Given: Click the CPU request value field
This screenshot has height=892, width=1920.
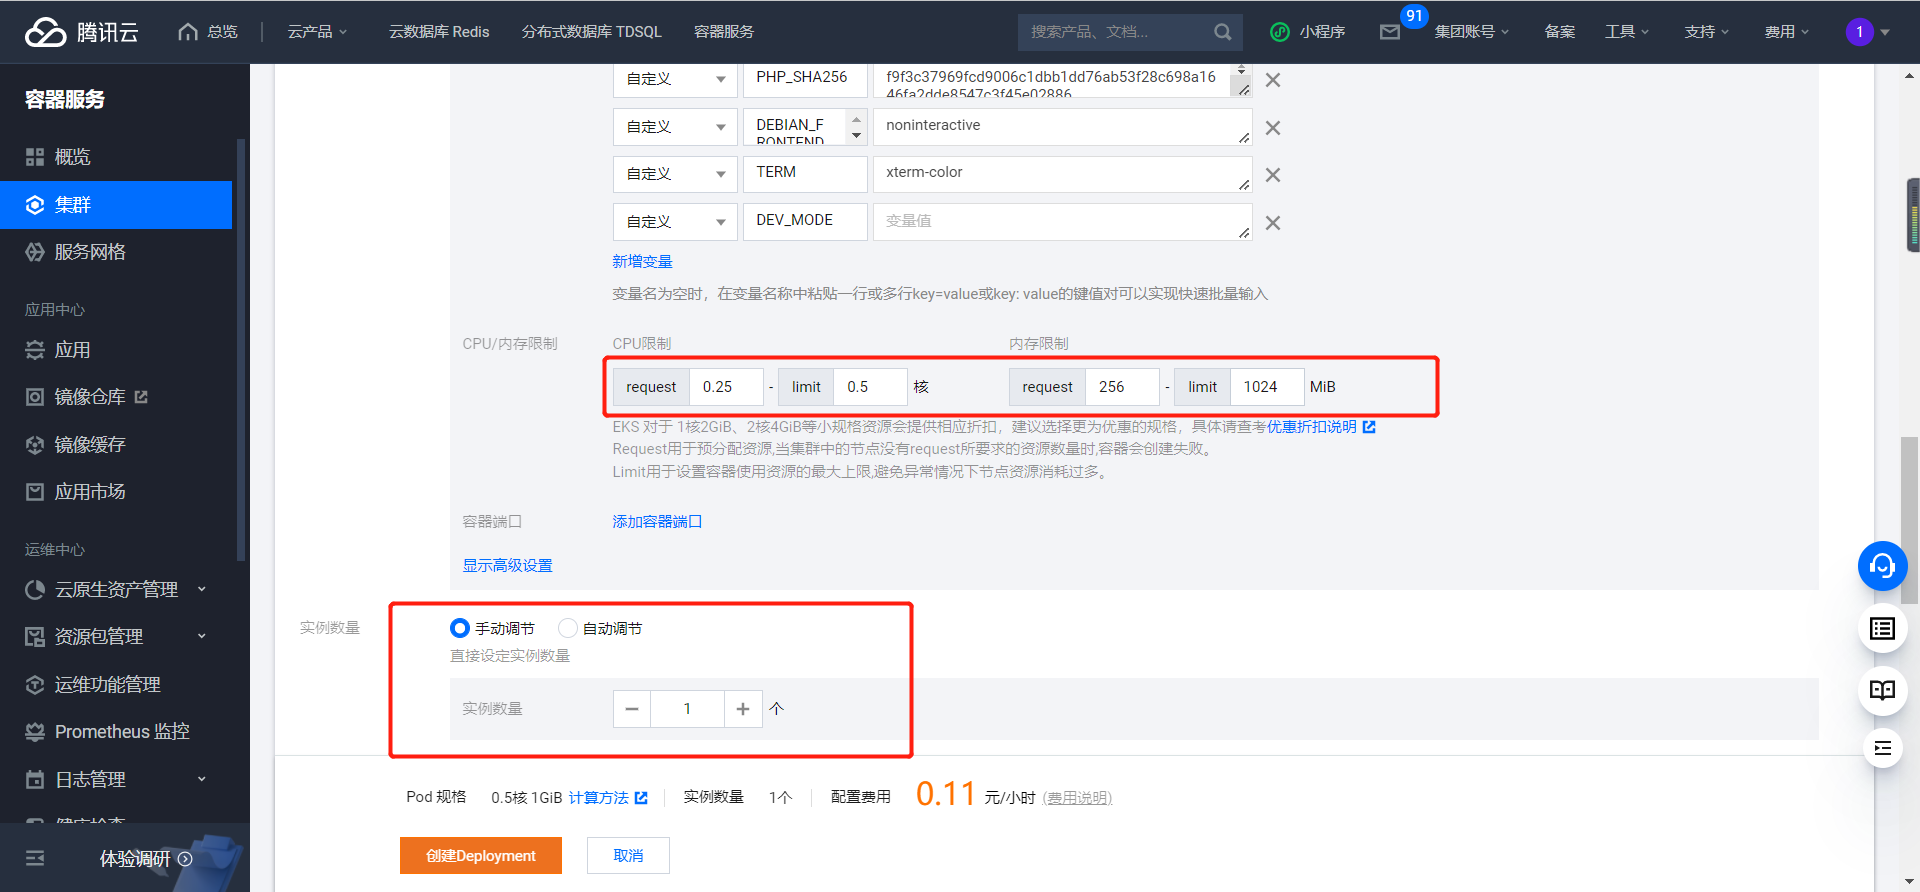Looking at the screenshot, I should pyautogui.click(x=727, y=387).
